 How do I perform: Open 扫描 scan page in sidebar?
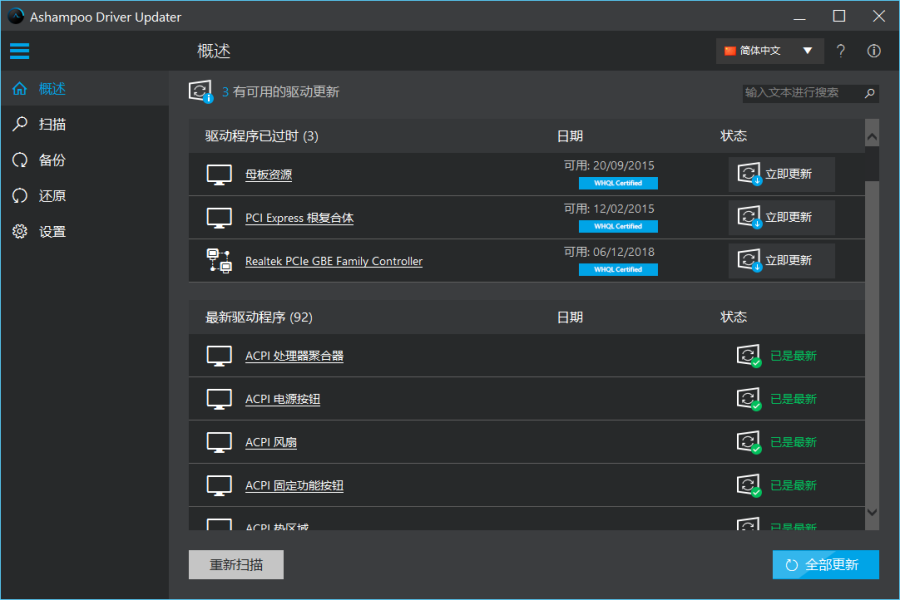(x=85, y=125)
